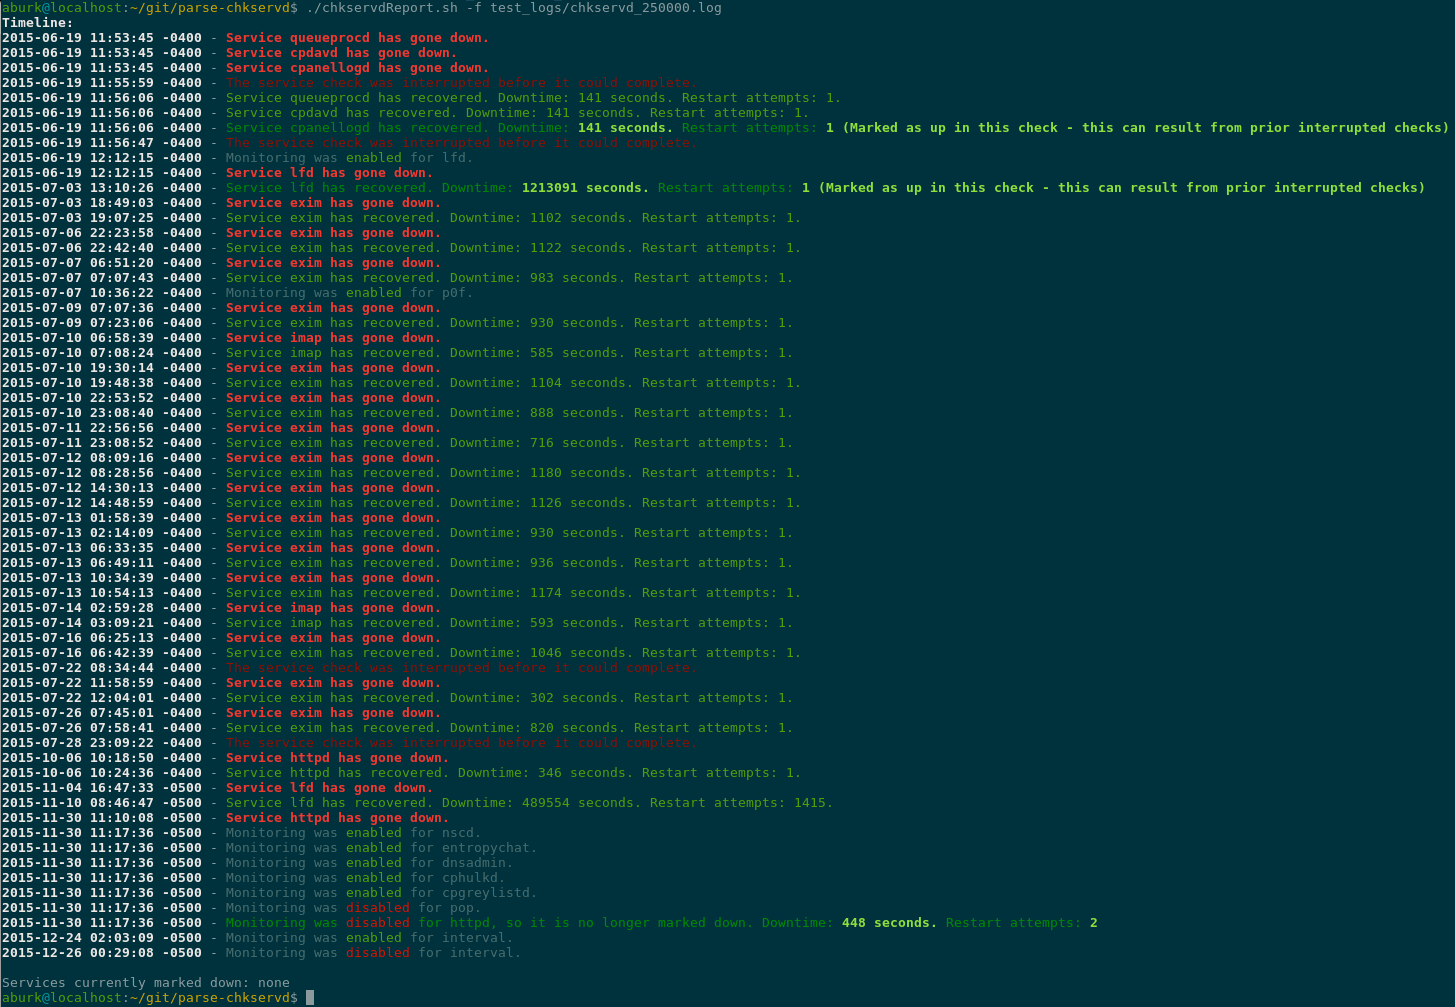
Task: Select 'Monitoring was enabled for lfd.'
Action: [x=350, y=158]
